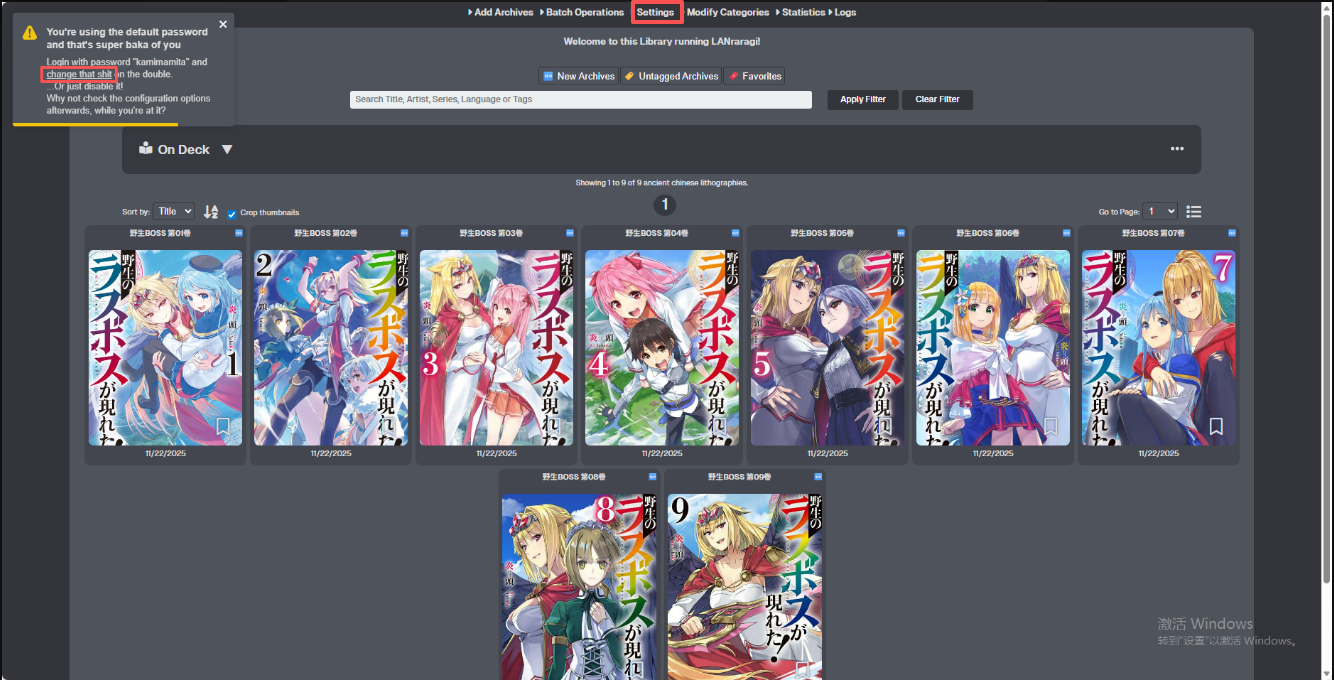Click the NEW badge on 野生BOSS 第08巻

click(652, 477)
